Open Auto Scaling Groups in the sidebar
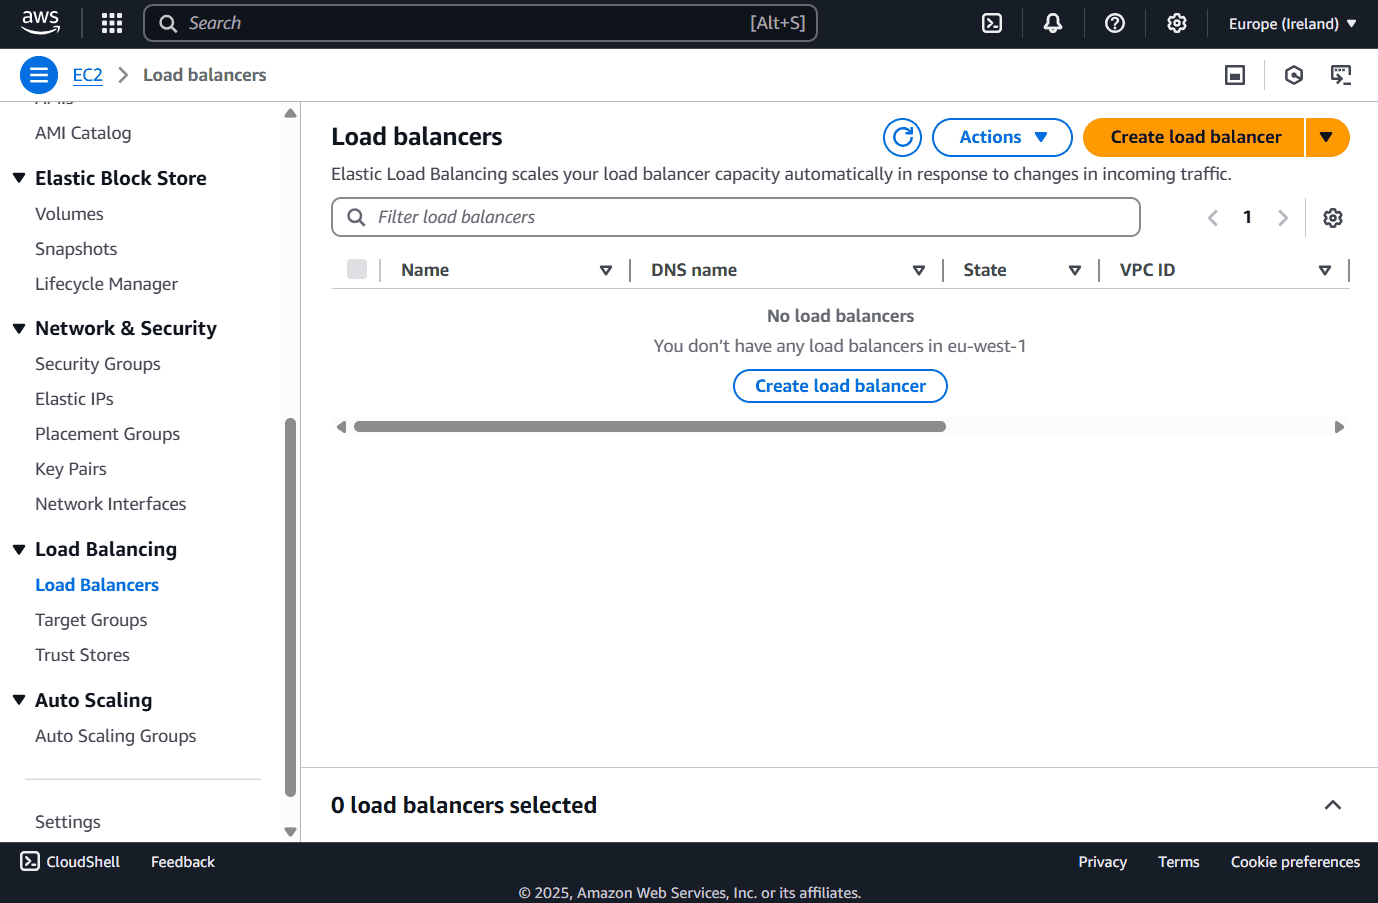 pyautogui.click(x=115, y=736)
